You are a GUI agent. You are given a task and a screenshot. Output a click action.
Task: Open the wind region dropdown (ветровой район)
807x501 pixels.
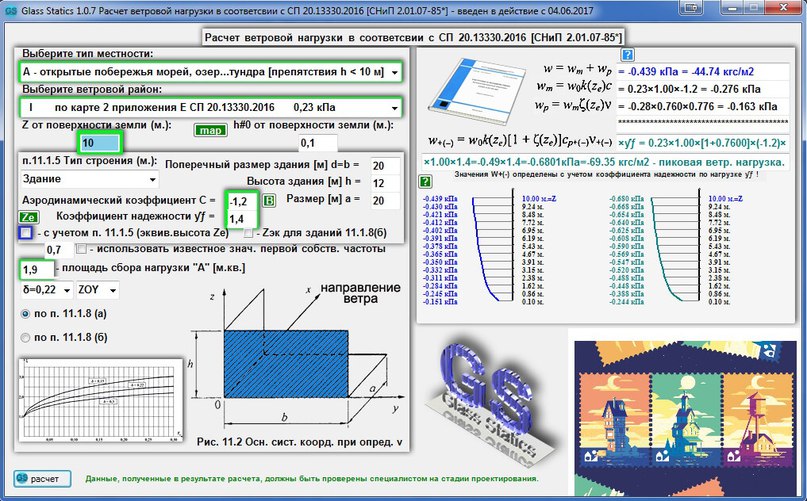click(x=210, y=108)
